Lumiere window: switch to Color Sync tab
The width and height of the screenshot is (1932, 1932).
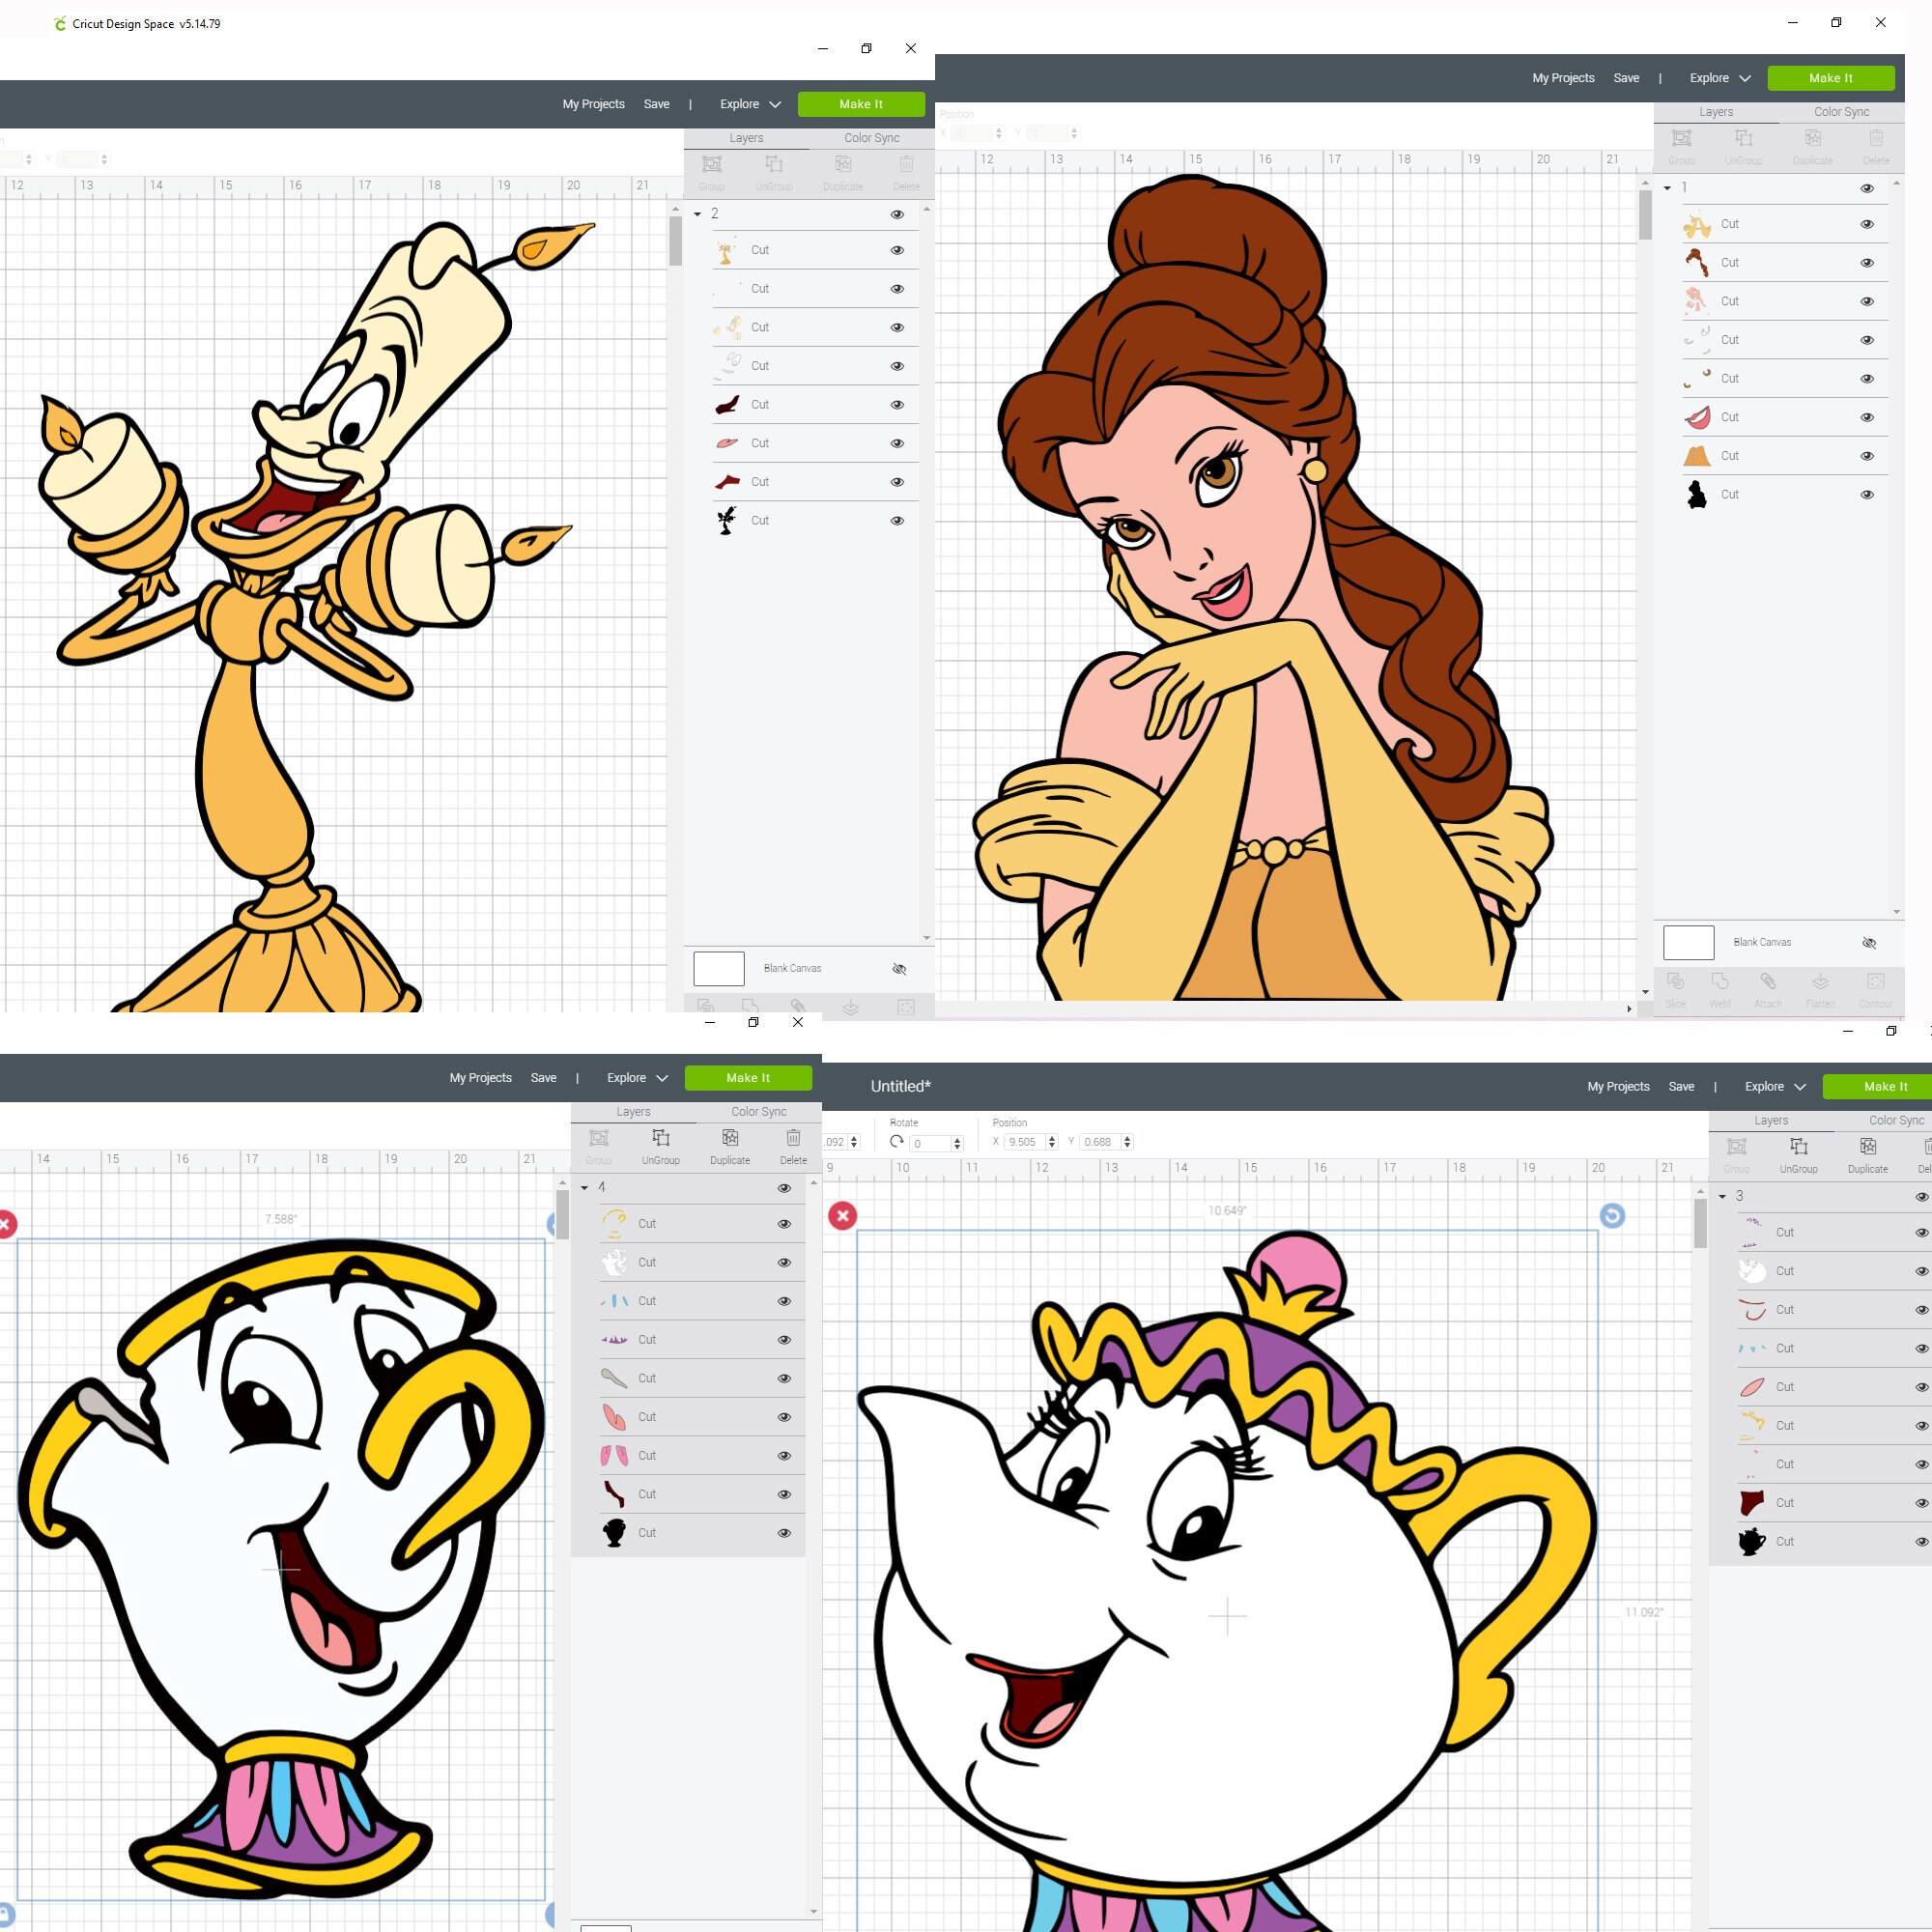[x=872, y=138]
